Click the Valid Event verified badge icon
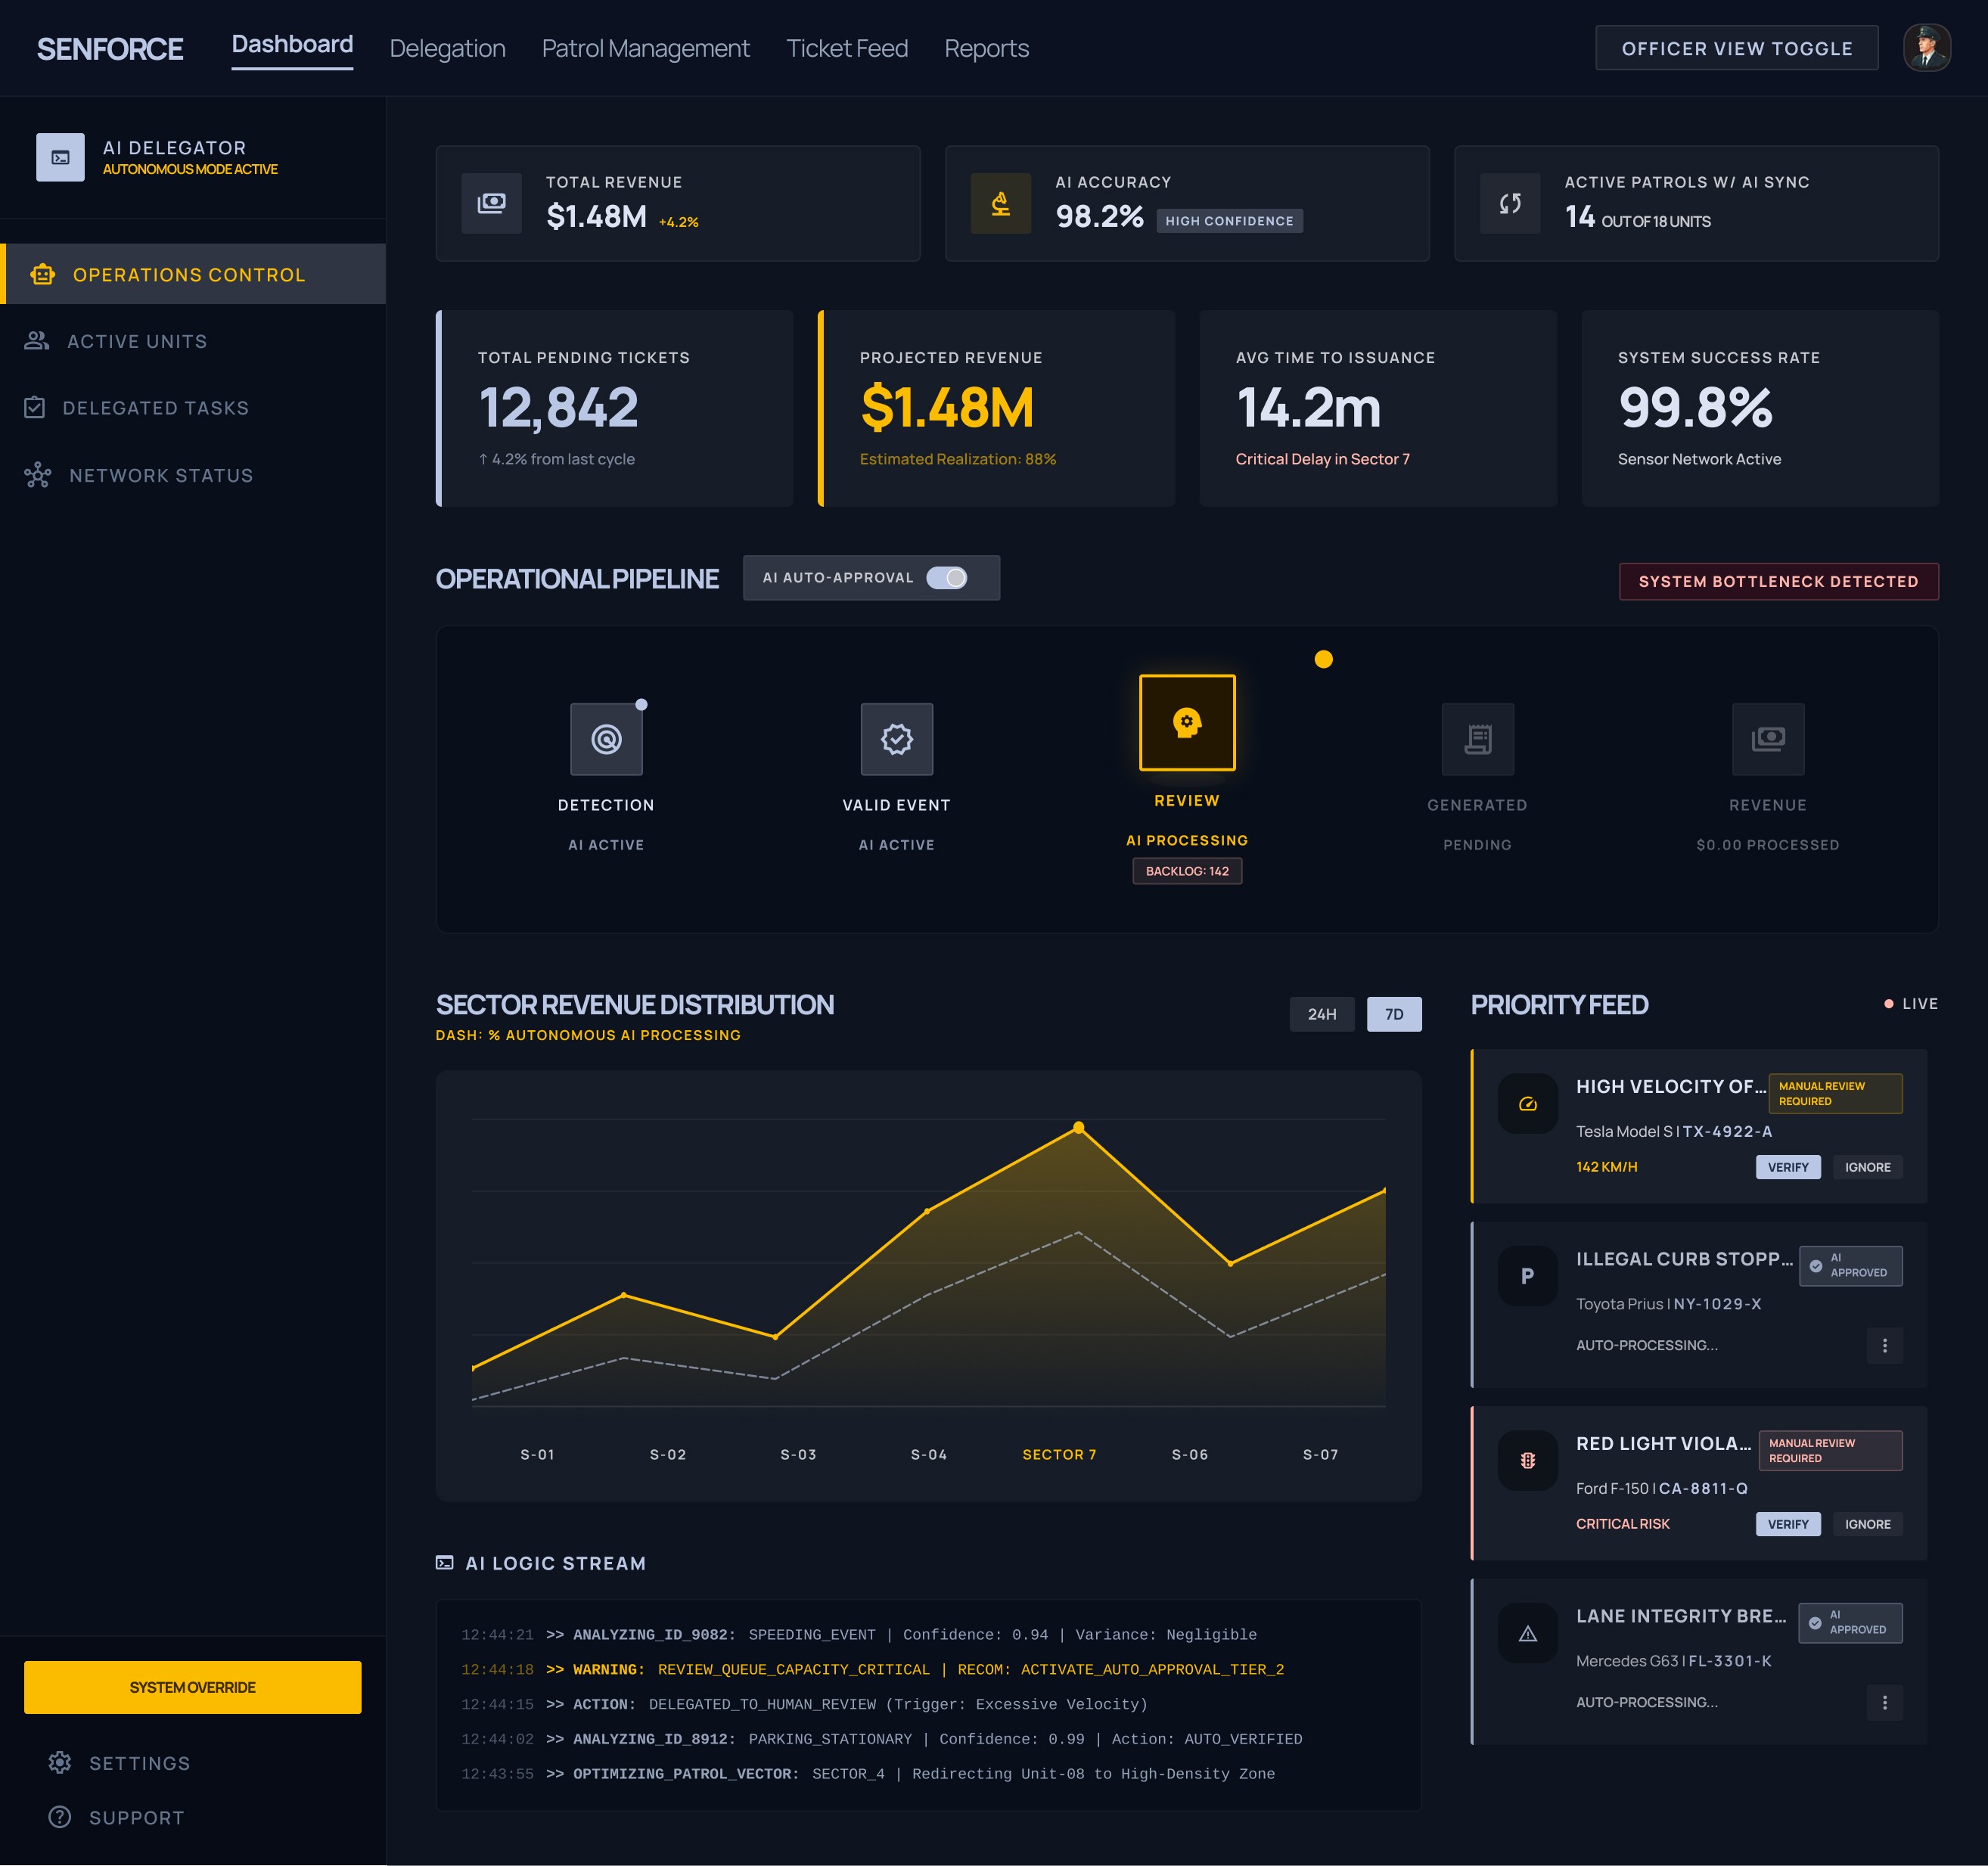Image resolution: width=1988 pixels, height=1866 pixels. (896, 739)
